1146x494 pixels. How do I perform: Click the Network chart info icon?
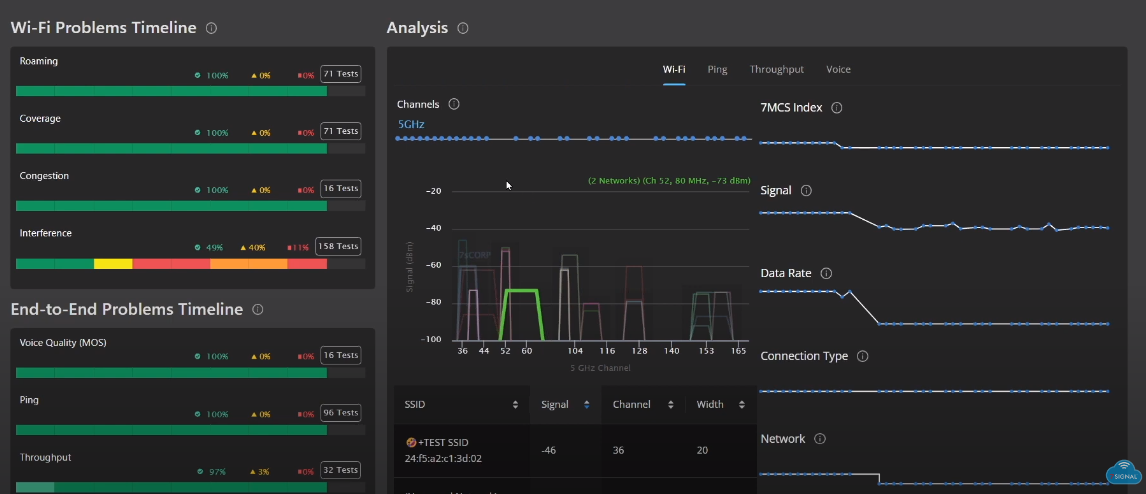tap(819, 439)
